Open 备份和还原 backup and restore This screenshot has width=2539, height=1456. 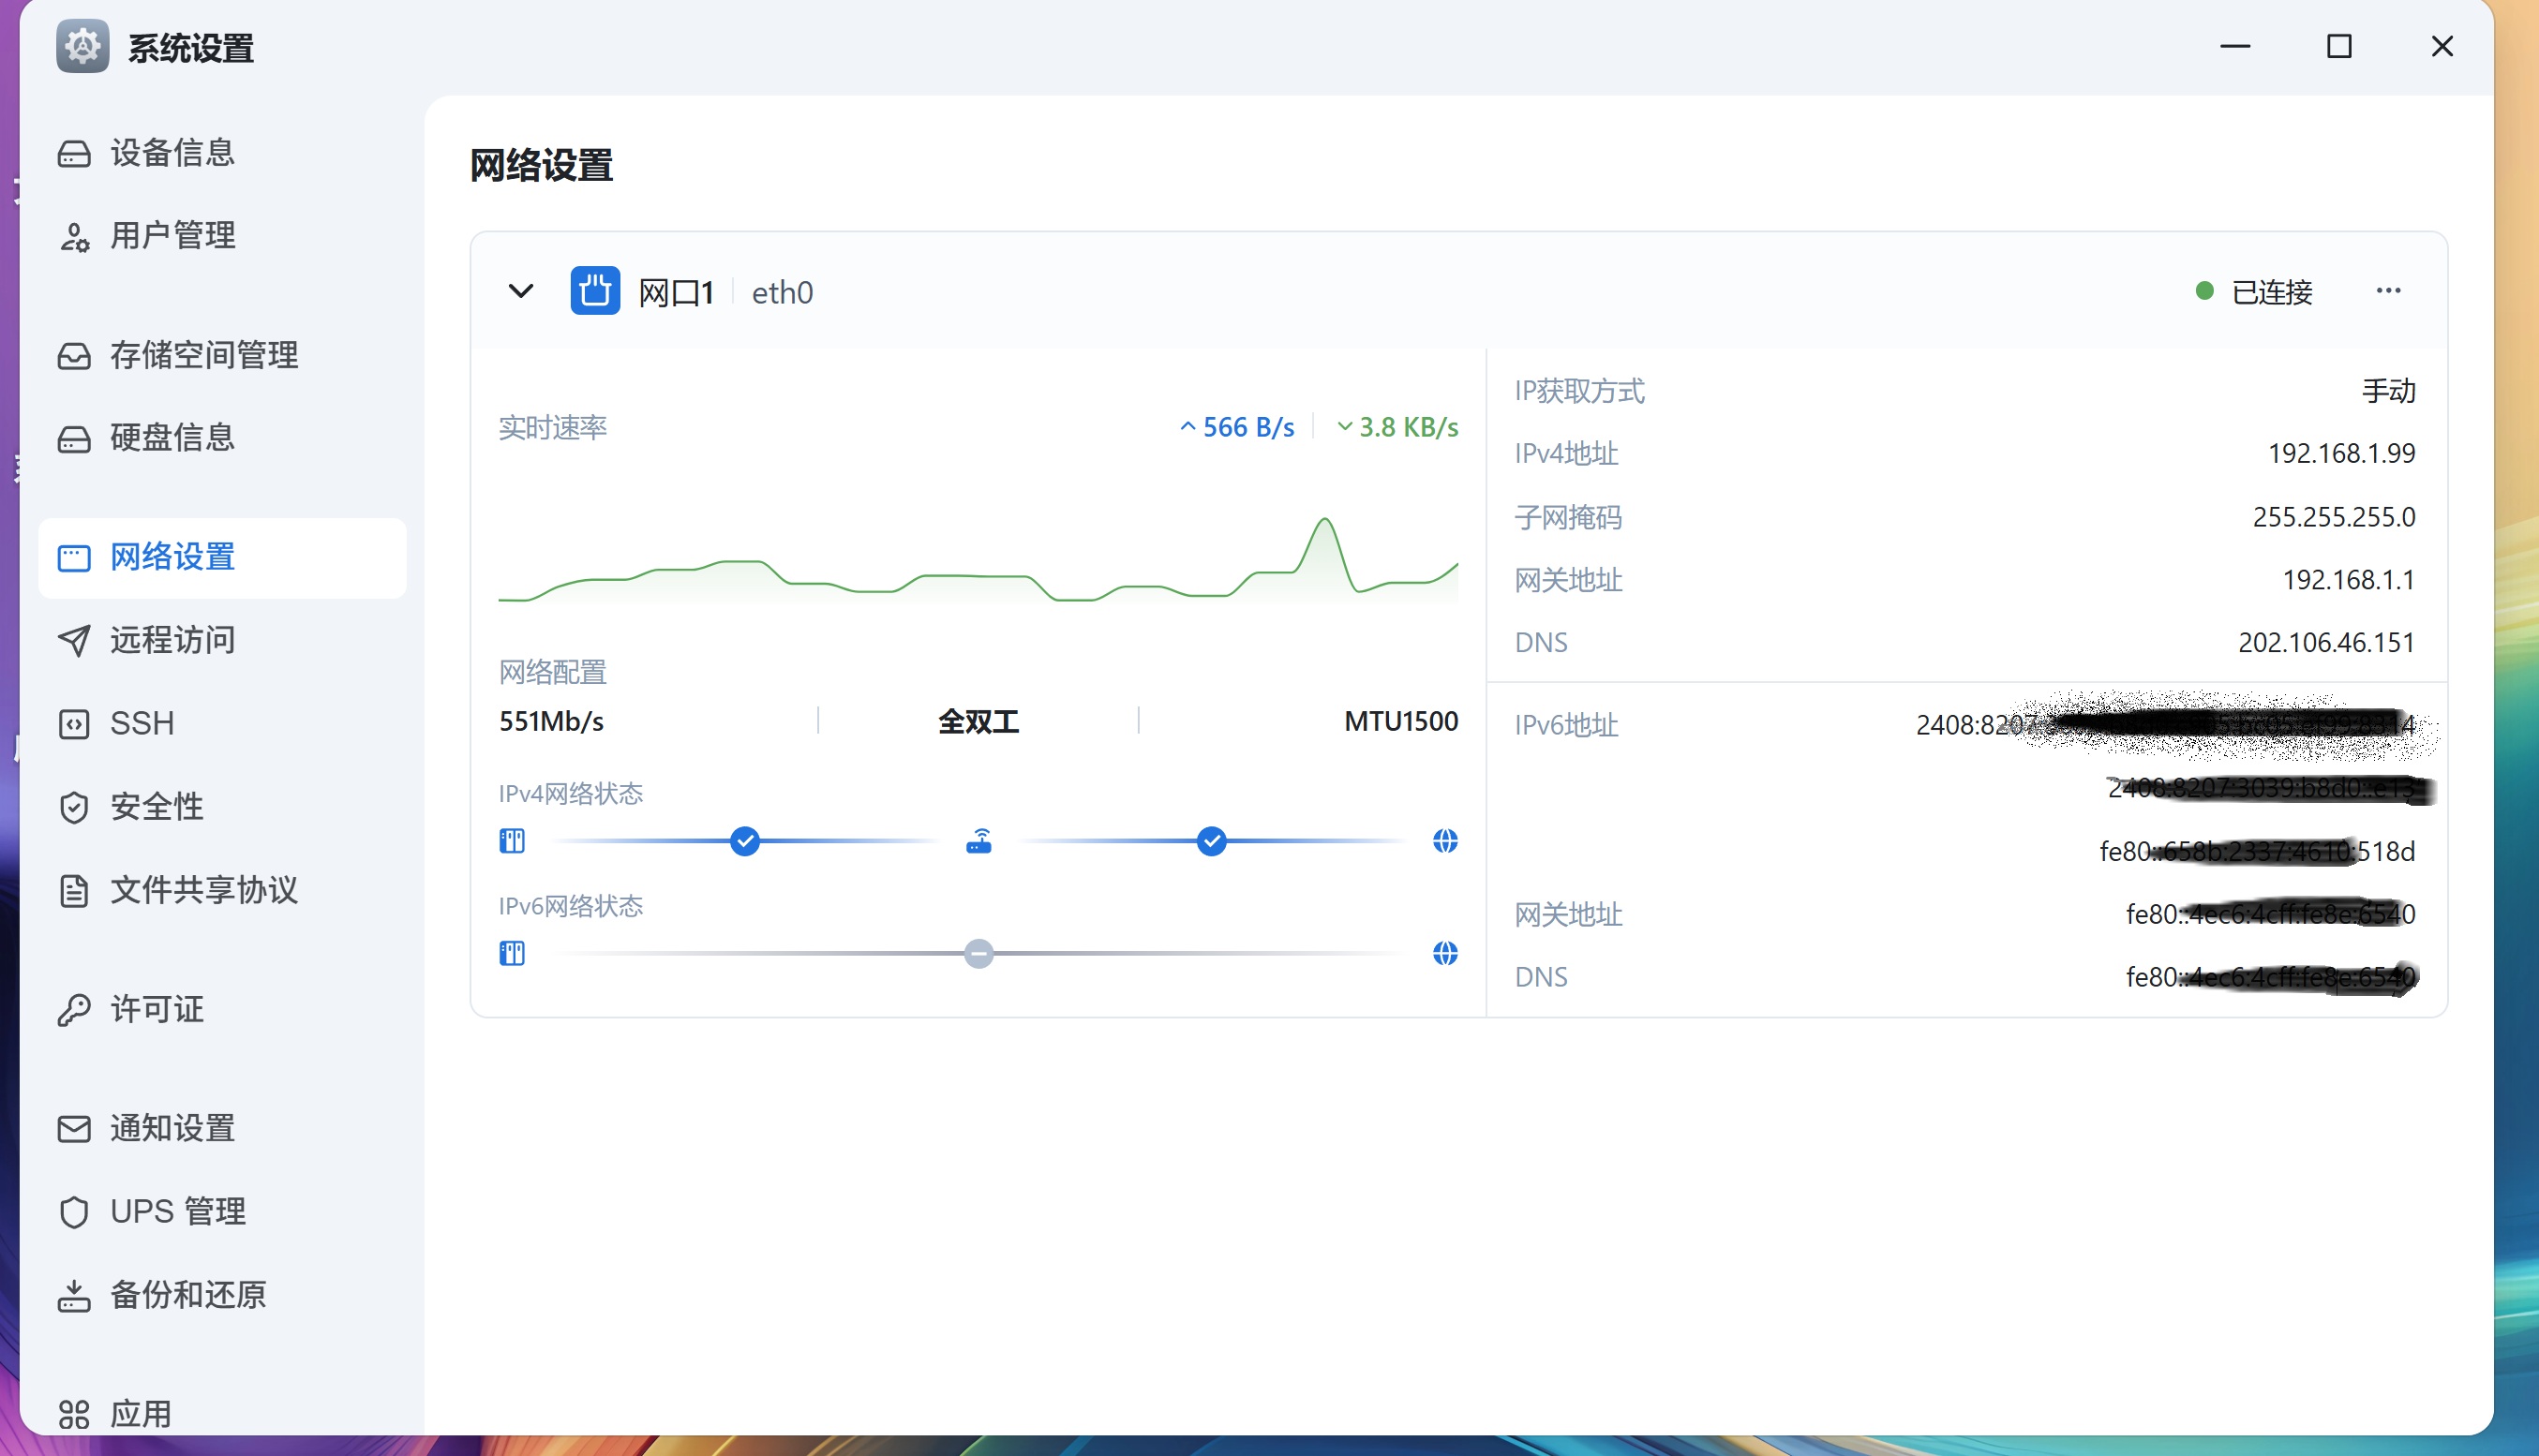[x=187, y=1294]
